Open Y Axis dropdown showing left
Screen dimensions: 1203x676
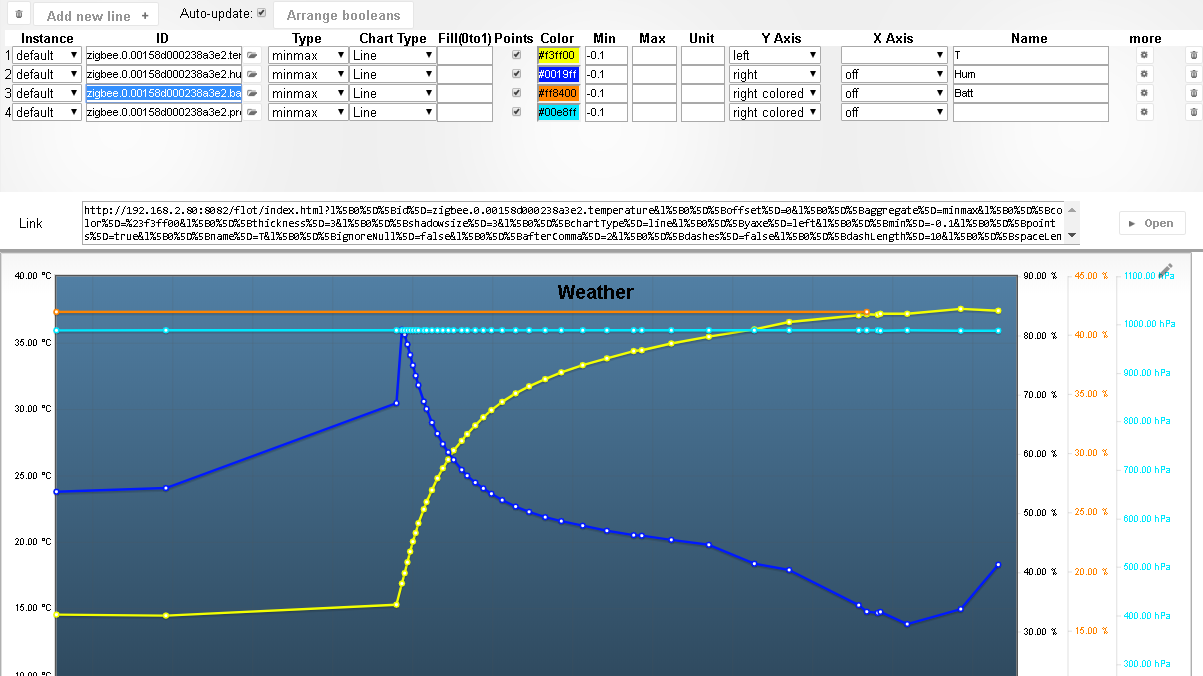click(775, 55)
